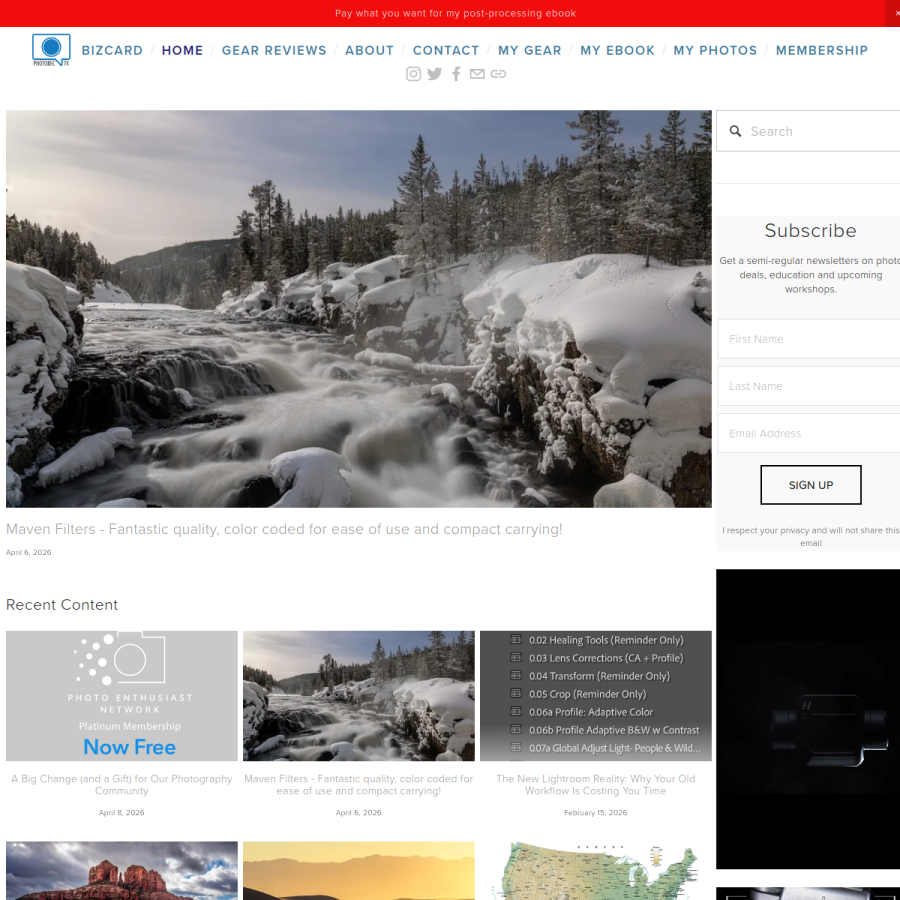The height and width of the screenshot is (900, 900).
Task: Click the email envelope icon
Action: [x=477, y=73]
